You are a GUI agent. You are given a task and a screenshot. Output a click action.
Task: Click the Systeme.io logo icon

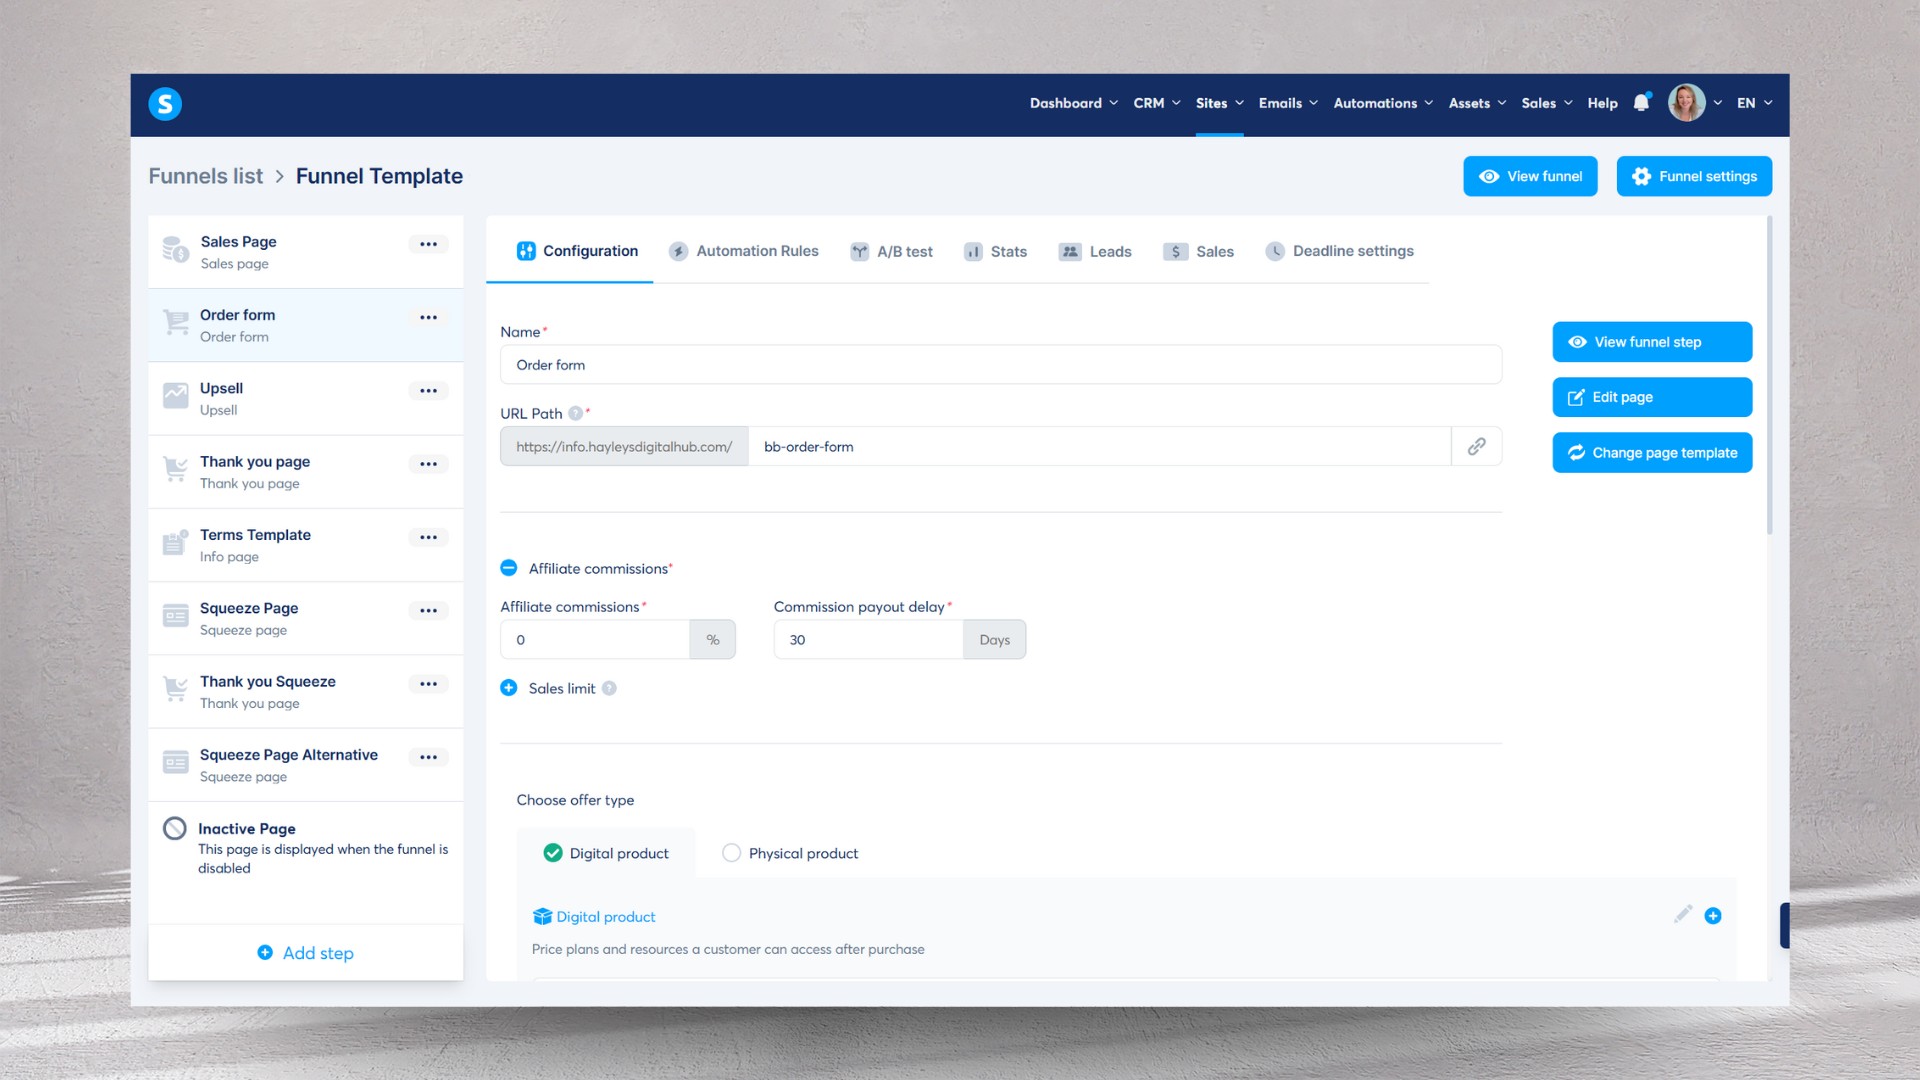(x=165, y=103)
